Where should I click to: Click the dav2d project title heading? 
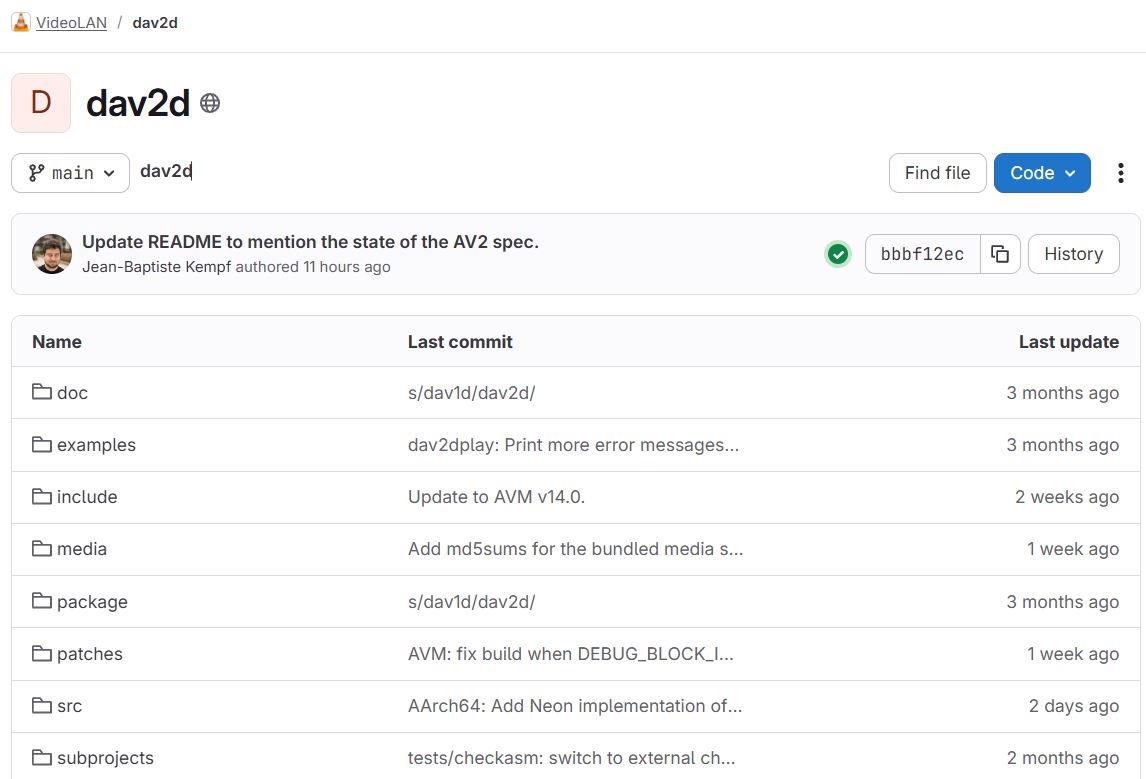coord(137,103)
